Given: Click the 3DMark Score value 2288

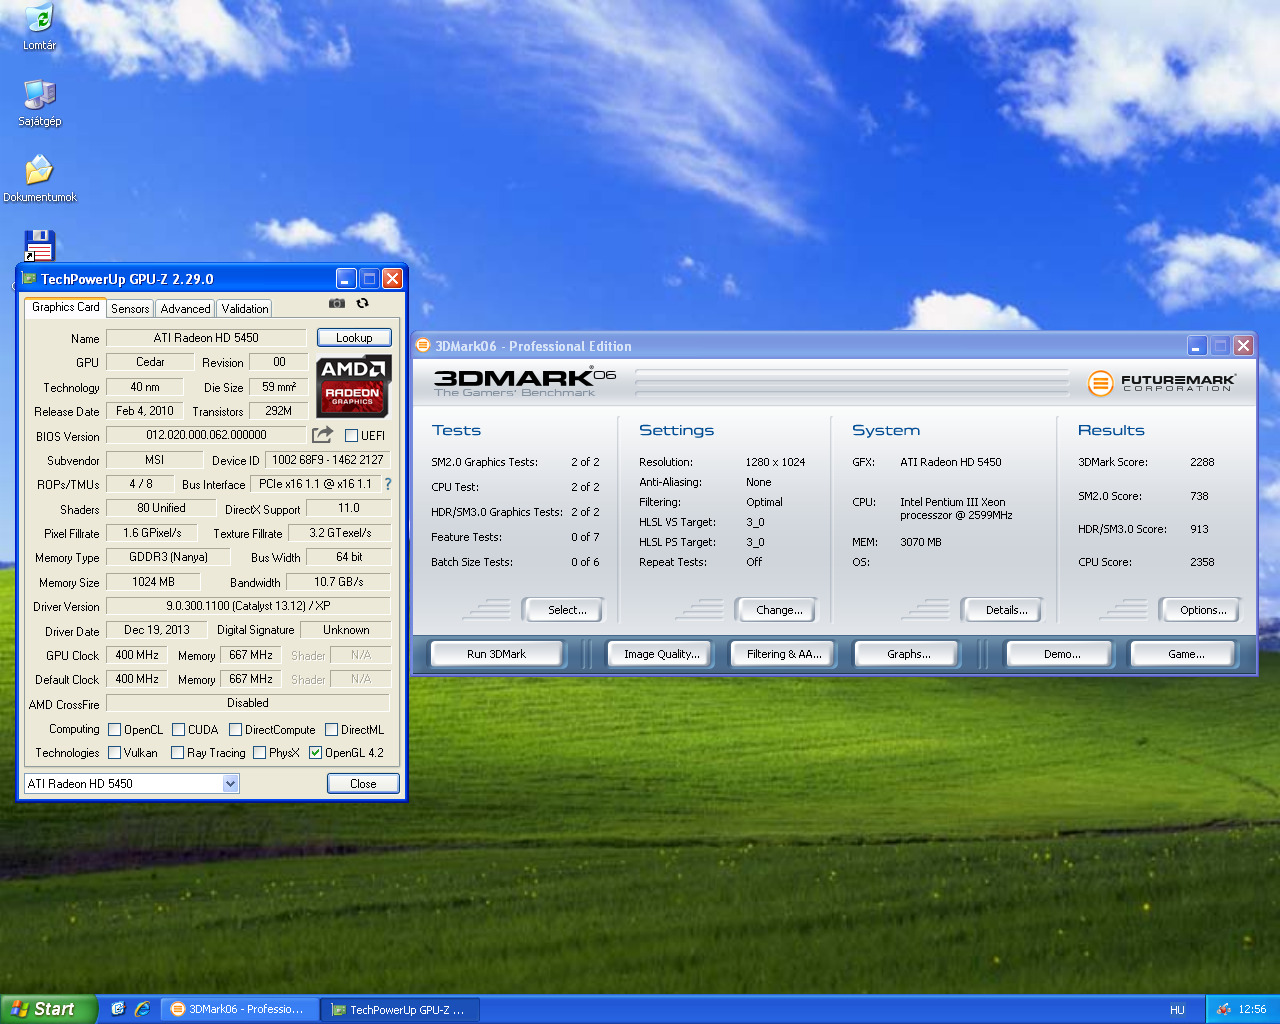Looking at the screenshot, I should (1202, 462).
